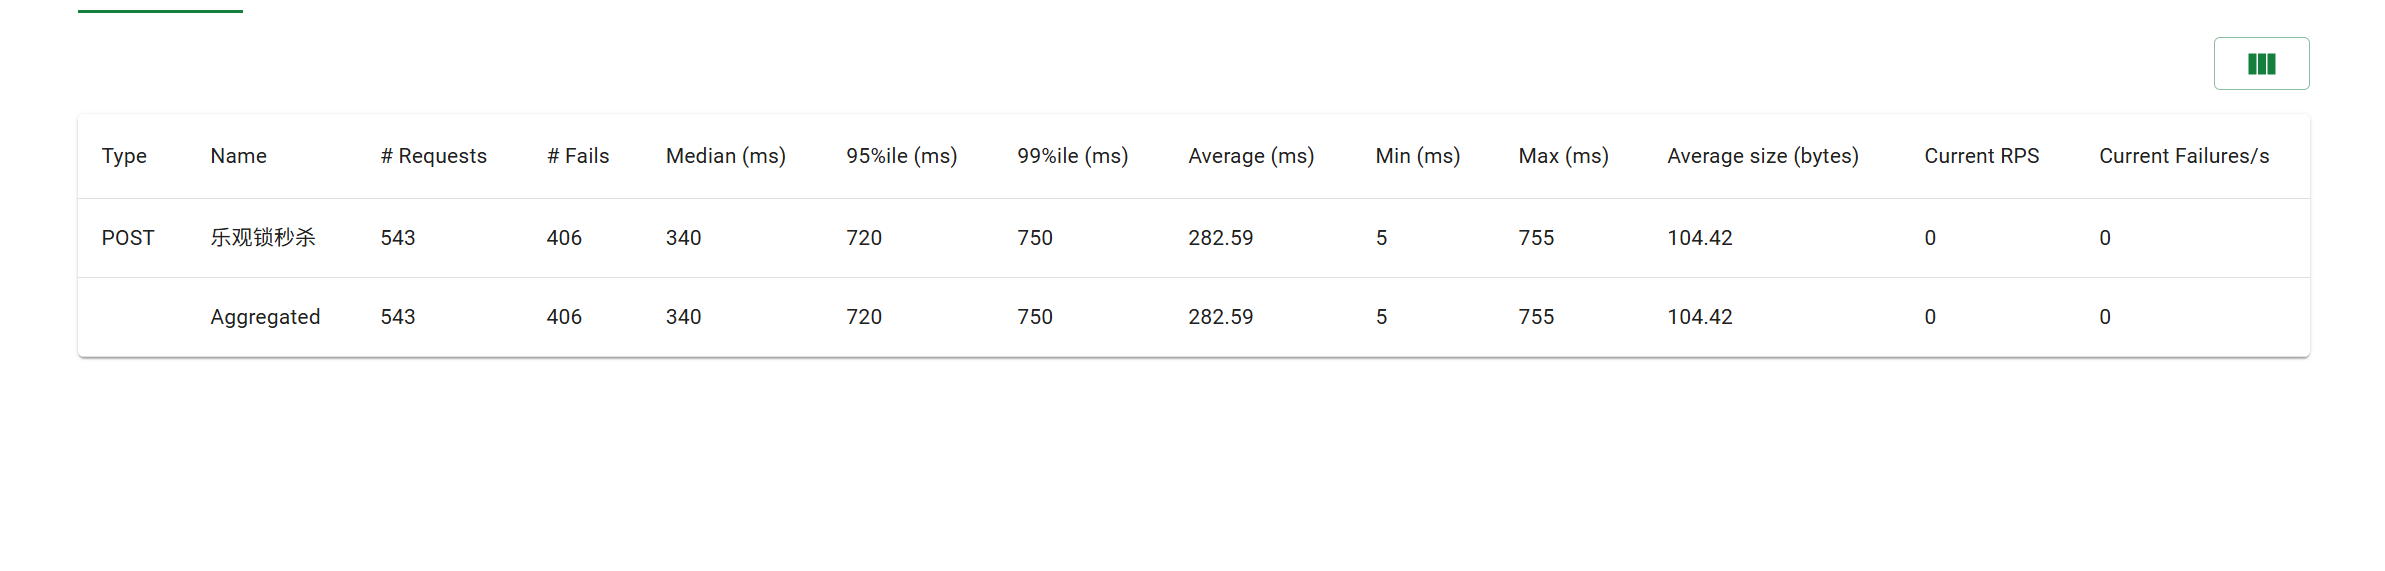The width and height of the screenshot is (2385, 571).
Task: Open the column selector icon button
Action: click(2261, 64)
